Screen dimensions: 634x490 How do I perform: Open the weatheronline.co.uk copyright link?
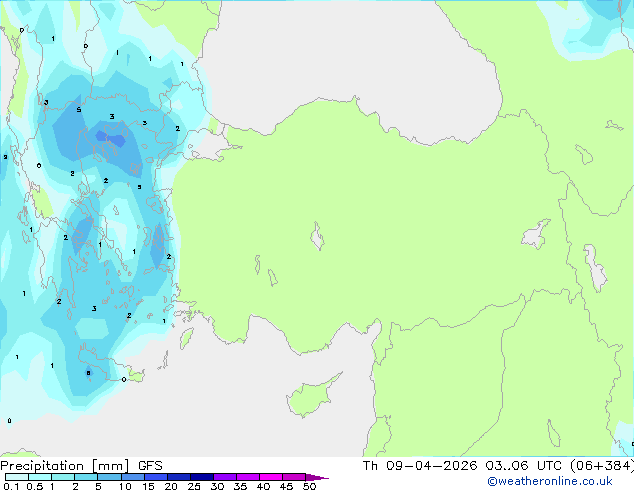[x=550, y=481]
